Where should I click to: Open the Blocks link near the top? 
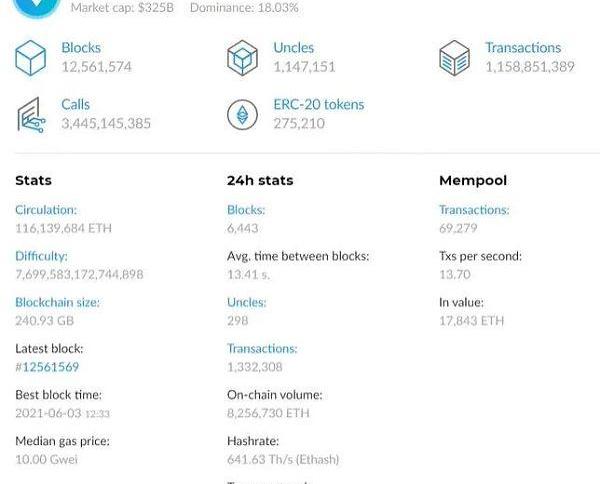click(81, 48)
